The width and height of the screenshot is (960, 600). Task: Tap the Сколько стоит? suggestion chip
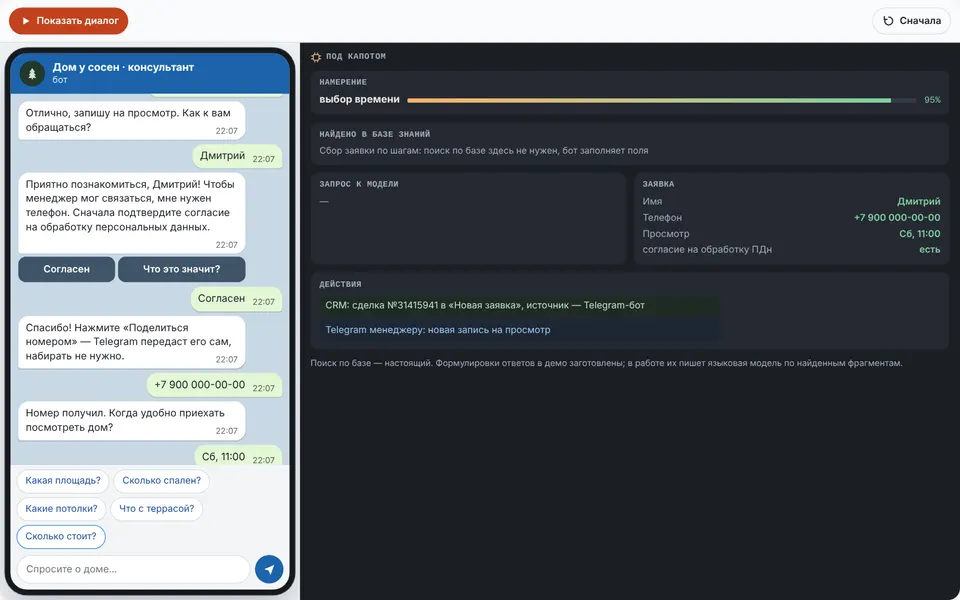tap(61, 536)
